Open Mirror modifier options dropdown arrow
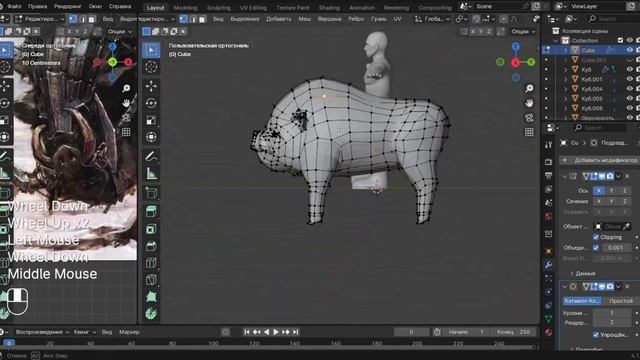The image size is (640, 360). tap(619, 176)
